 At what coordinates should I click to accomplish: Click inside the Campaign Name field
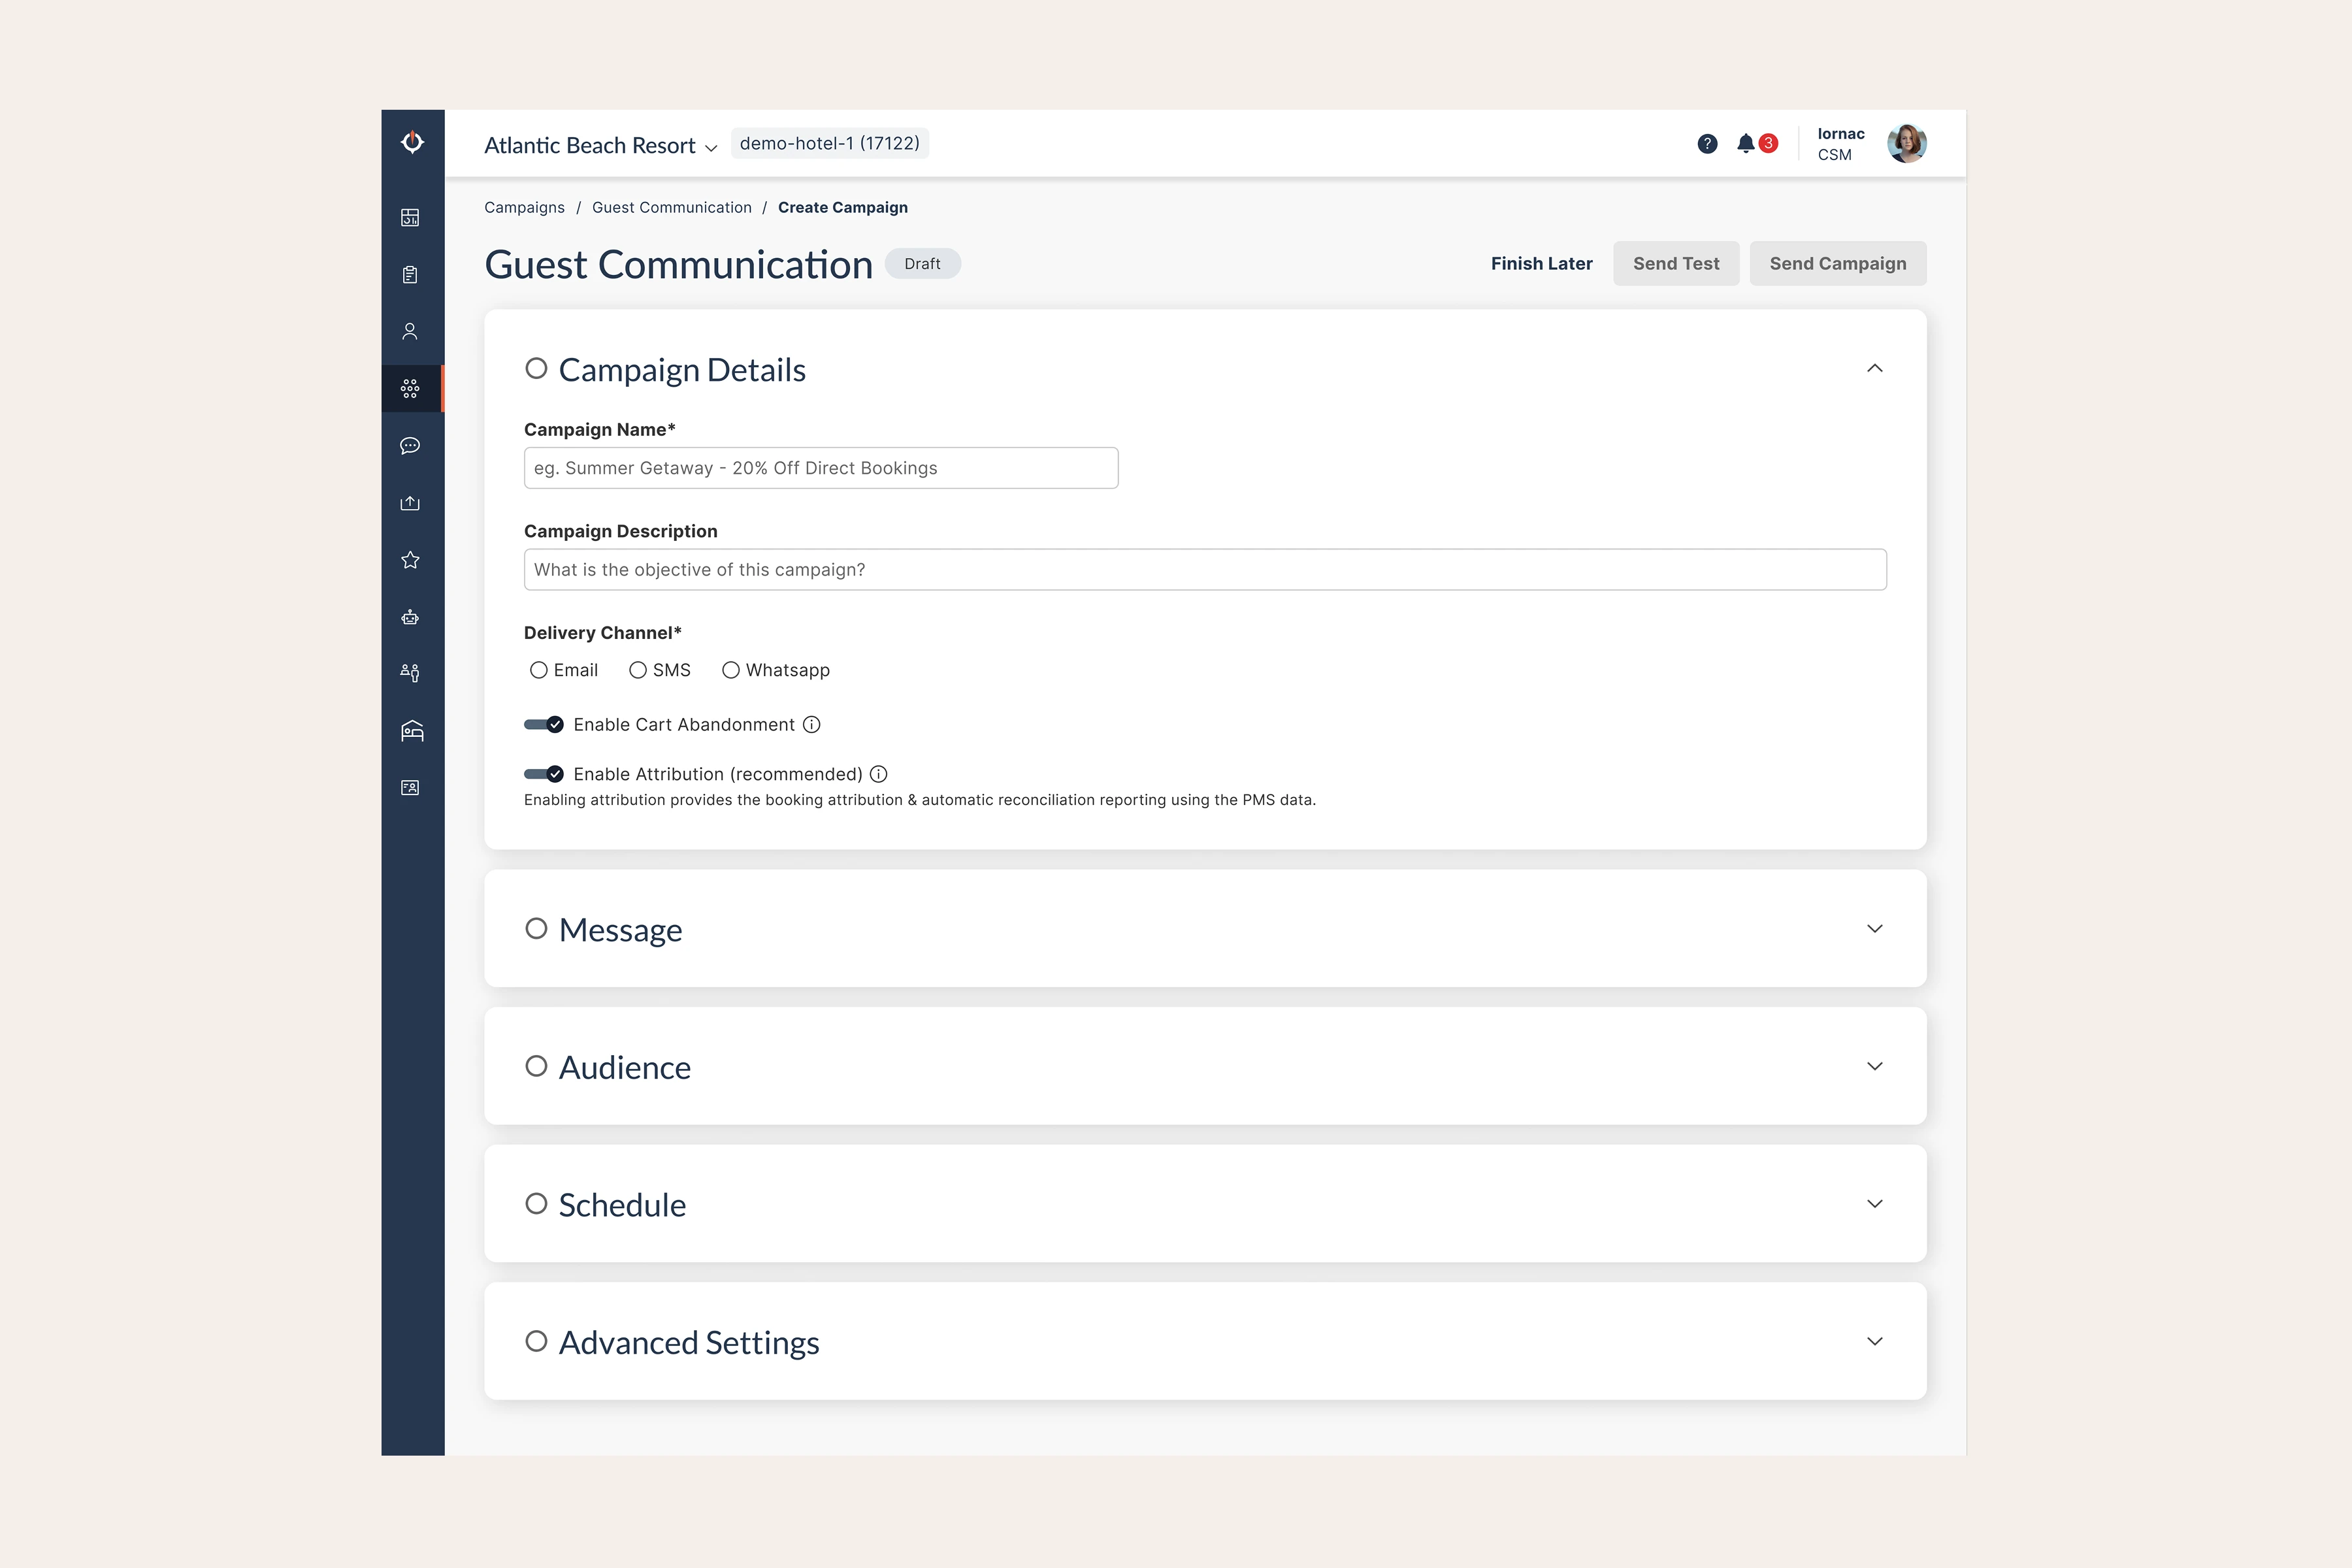coord(819,467)
